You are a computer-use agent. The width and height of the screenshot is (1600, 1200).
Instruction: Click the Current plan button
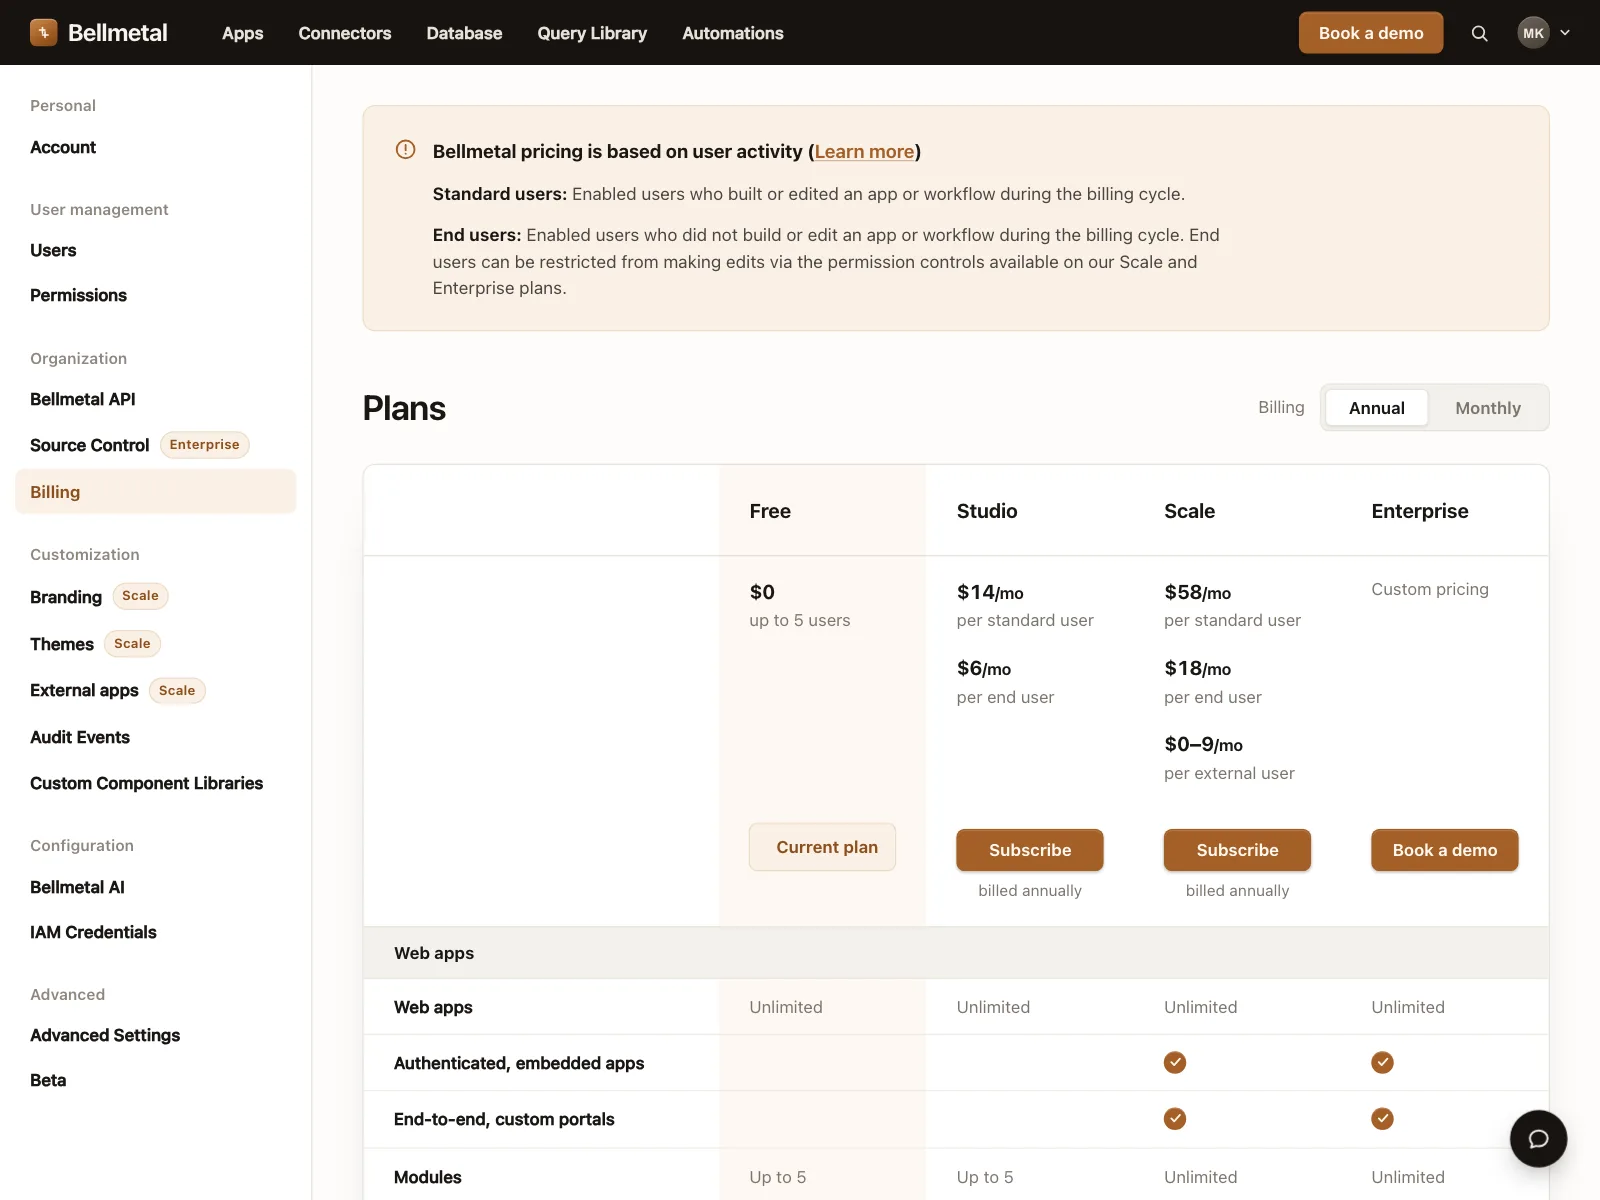click(x=822, y=847)
